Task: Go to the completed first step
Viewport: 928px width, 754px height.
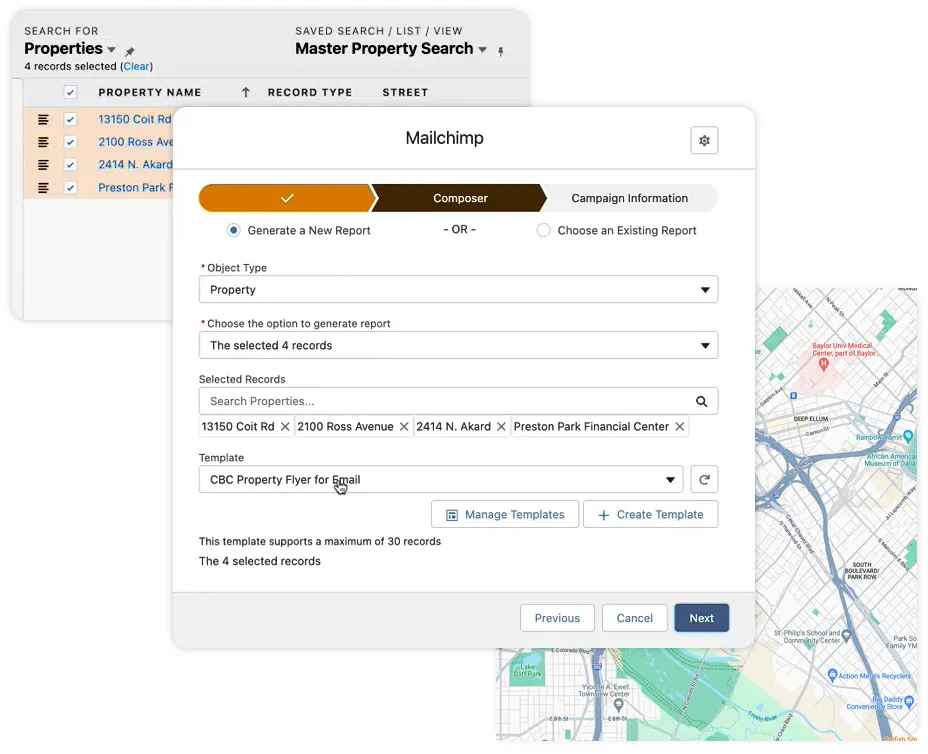Action: [x=287, y=198]
